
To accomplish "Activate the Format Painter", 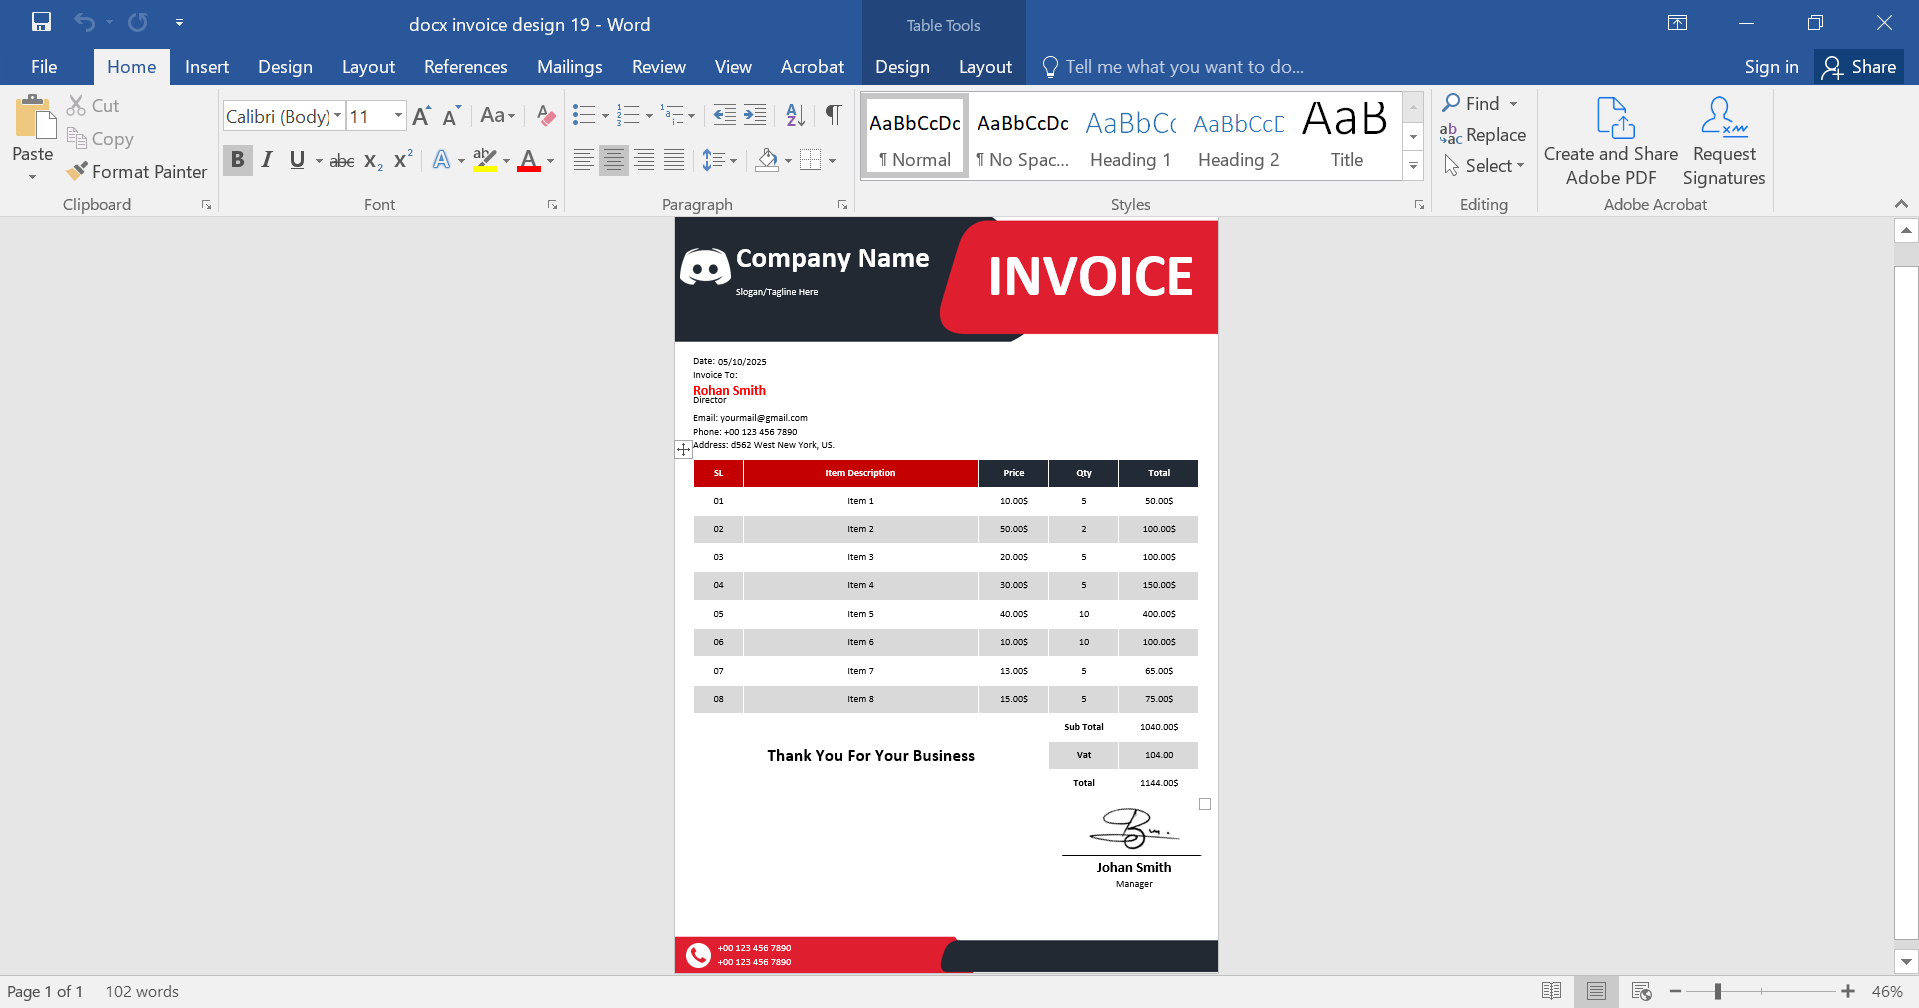I will tap(137, 171).
